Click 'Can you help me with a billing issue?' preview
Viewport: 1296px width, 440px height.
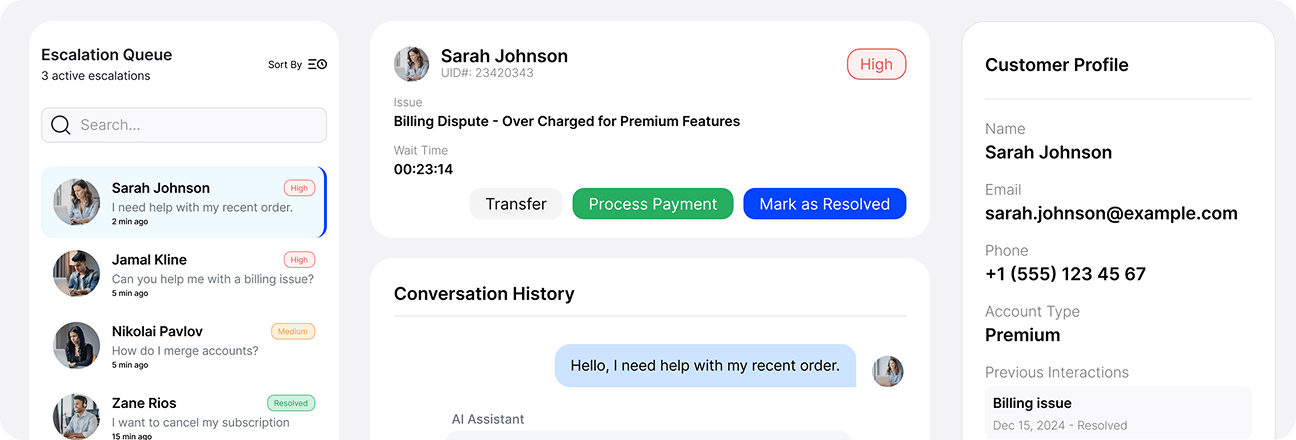coord(213,279)
